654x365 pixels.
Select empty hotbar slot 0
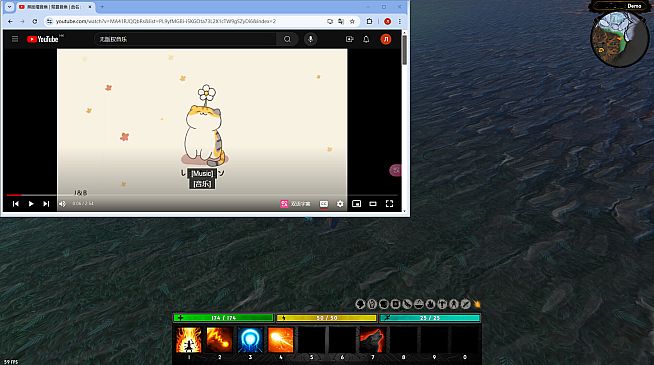pyautogui.click(x=465, y=340)
